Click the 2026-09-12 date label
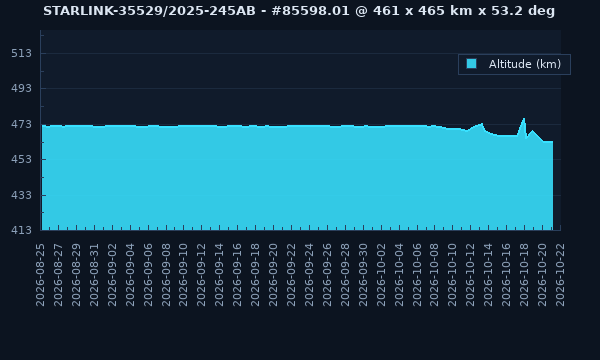The height and width of the screenshot is (360, 600). click(x=202, y=275)
